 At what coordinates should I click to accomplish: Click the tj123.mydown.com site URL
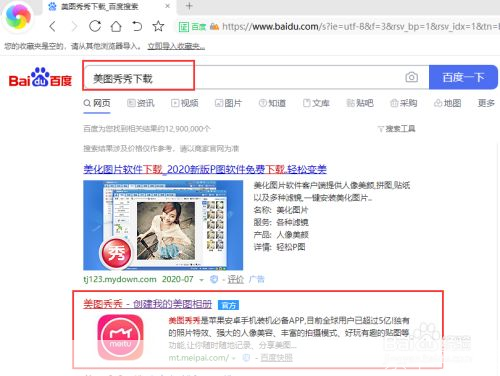120,279
